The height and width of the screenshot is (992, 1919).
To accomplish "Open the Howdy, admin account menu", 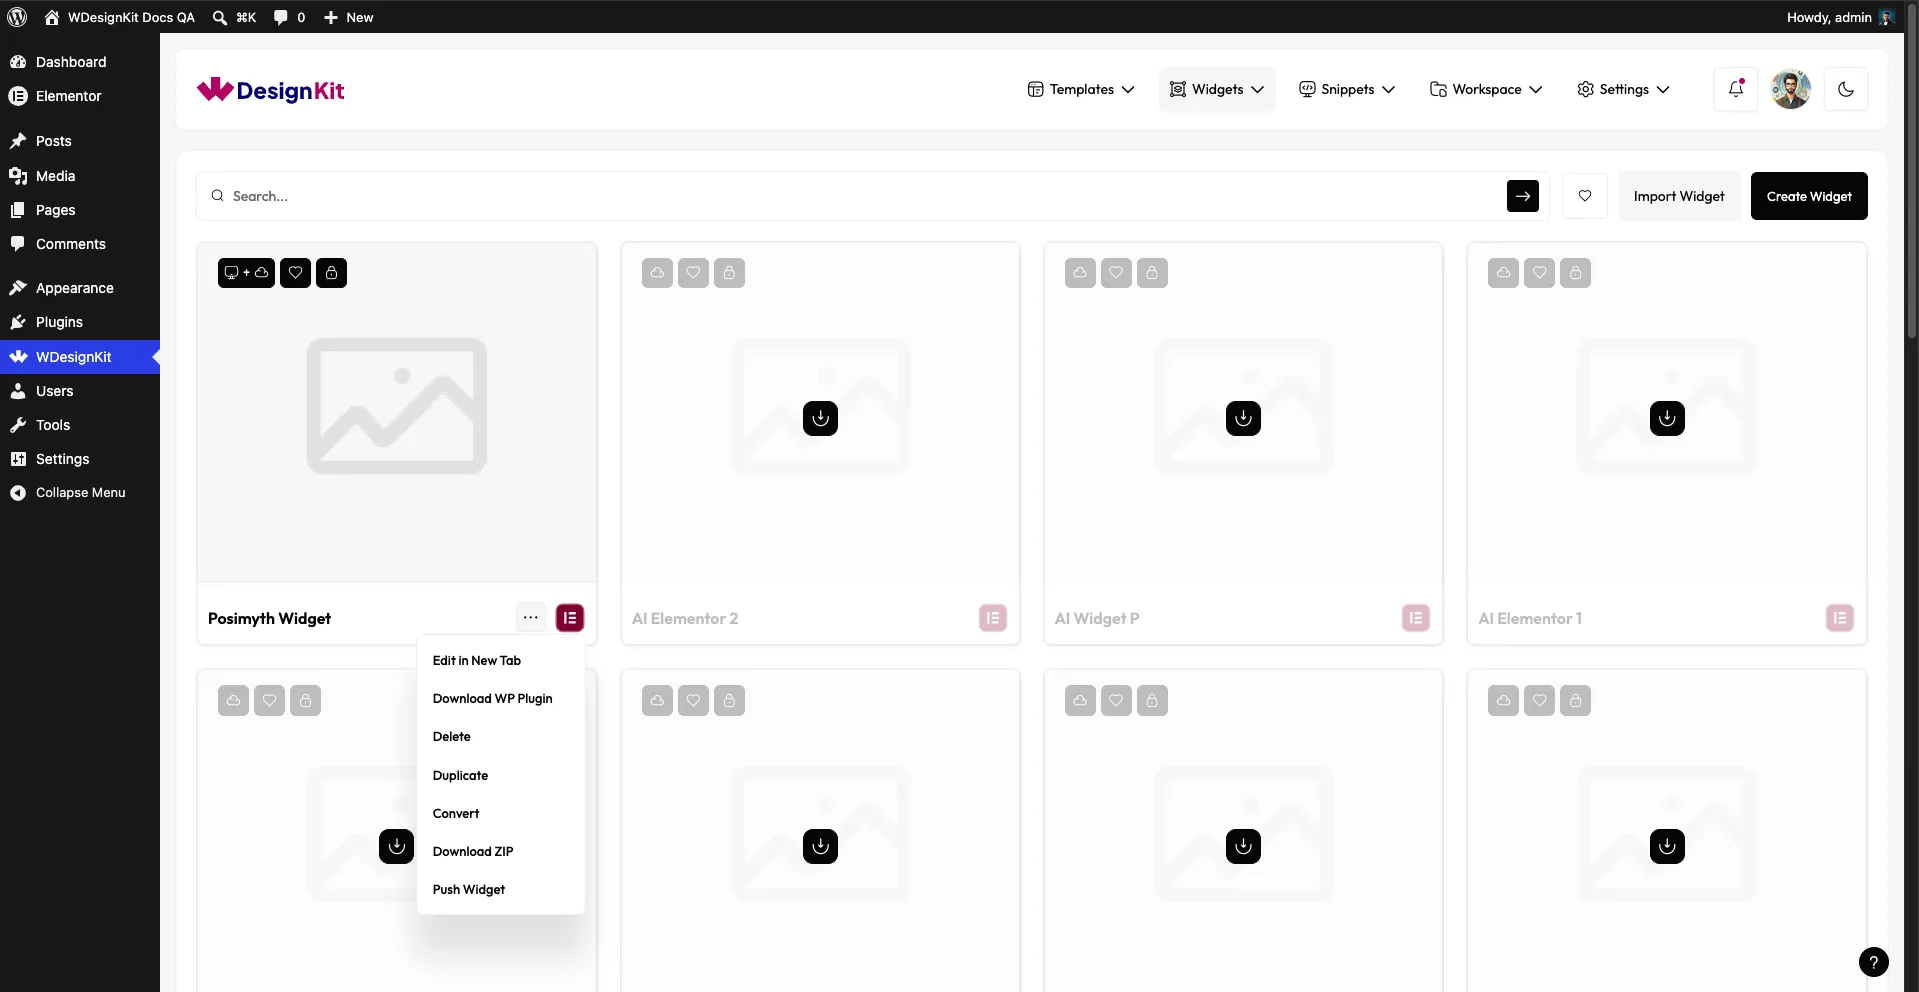I will click(1840, 17).
